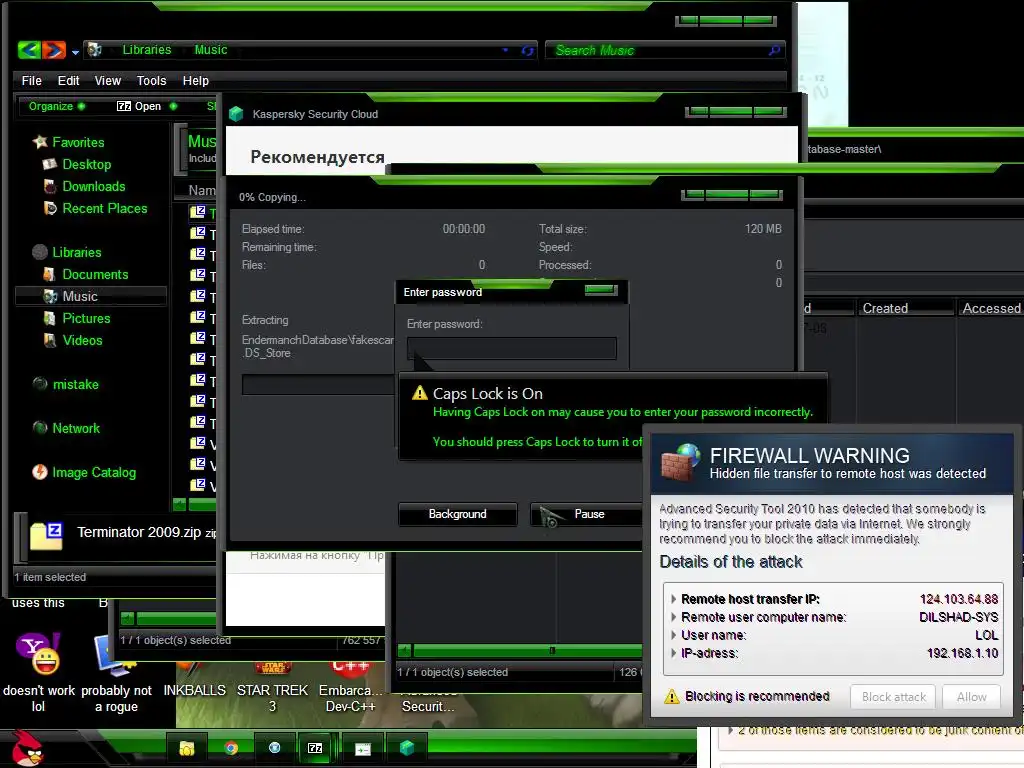
Task: Click the 'mistake' computer icon in sidebar
Action: (40, 384)
